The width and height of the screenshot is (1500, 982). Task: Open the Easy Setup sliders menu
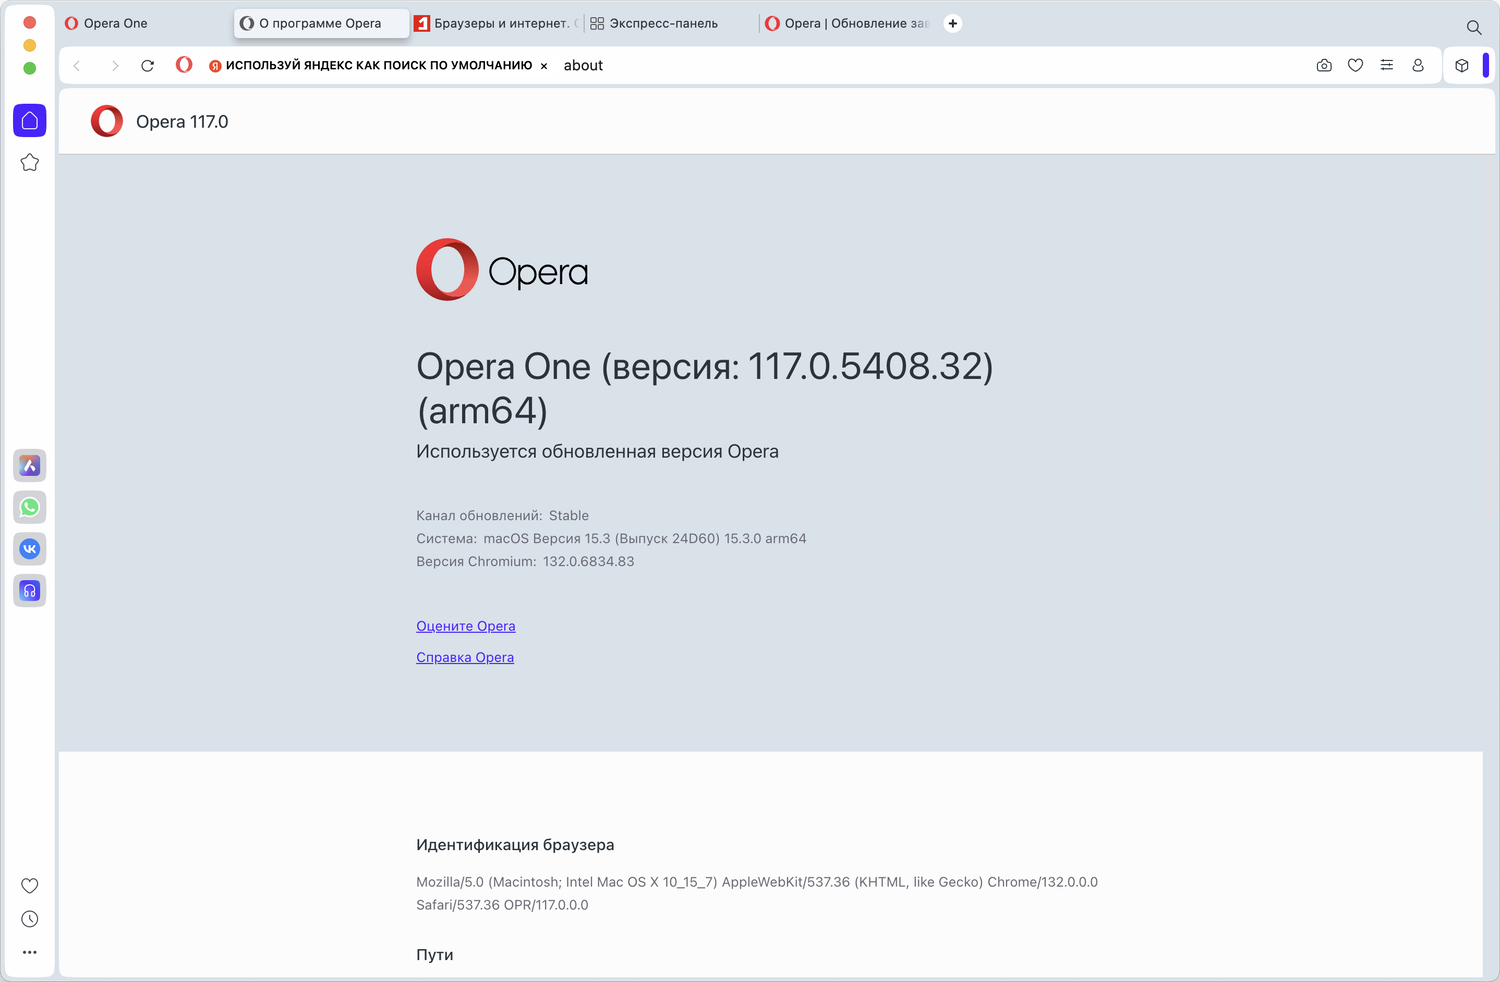pos(1387,65)
